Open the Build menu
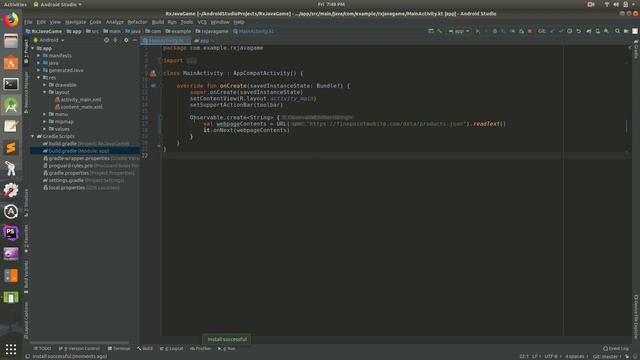 (158, 22)
